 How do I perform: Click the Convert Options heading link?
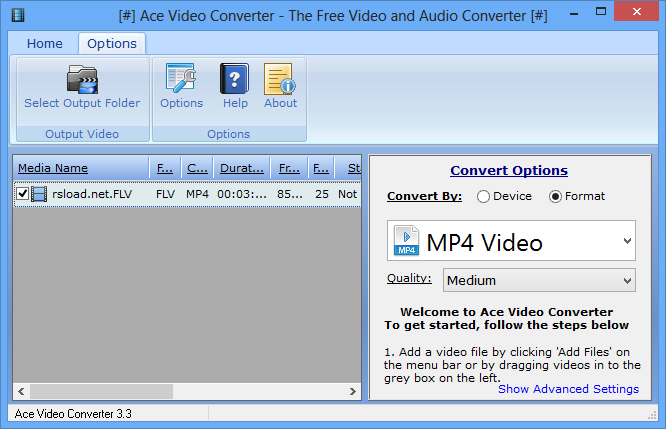pos(509,170)
